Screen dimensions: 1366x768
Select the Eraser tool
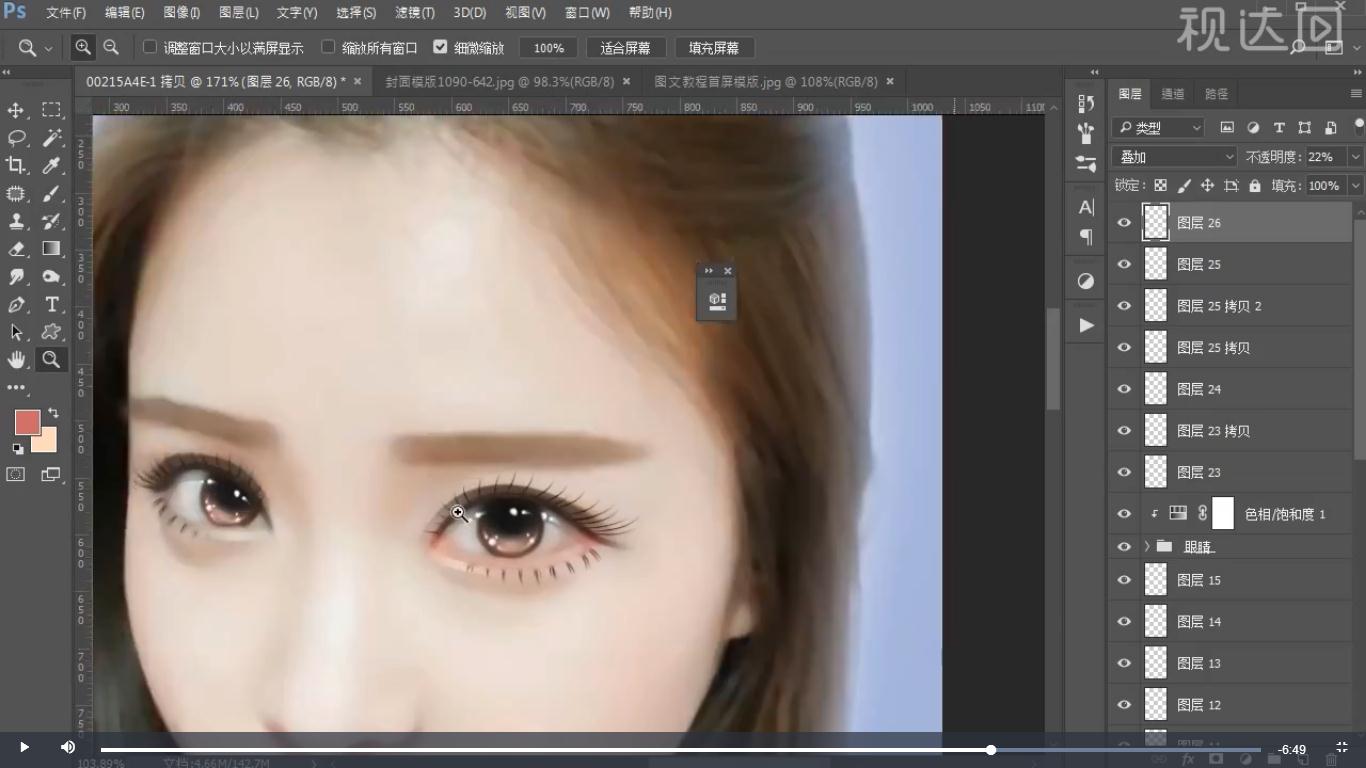(x=16, y=249)
